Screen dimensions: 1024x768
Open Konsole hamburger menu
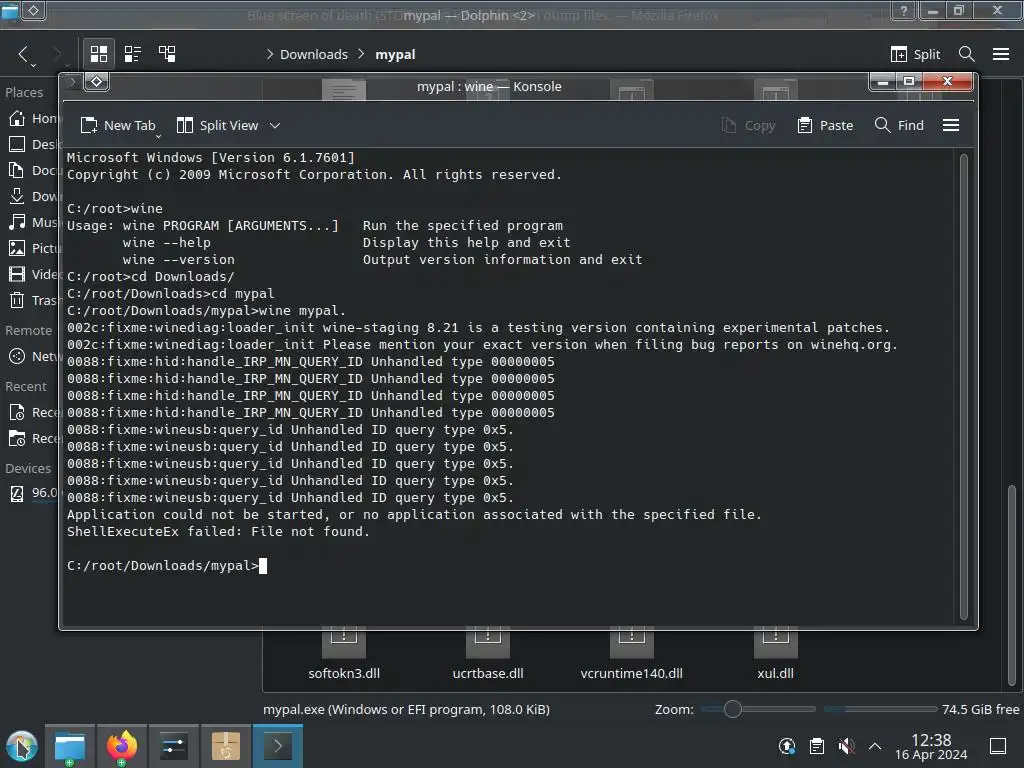coord(951,125)
